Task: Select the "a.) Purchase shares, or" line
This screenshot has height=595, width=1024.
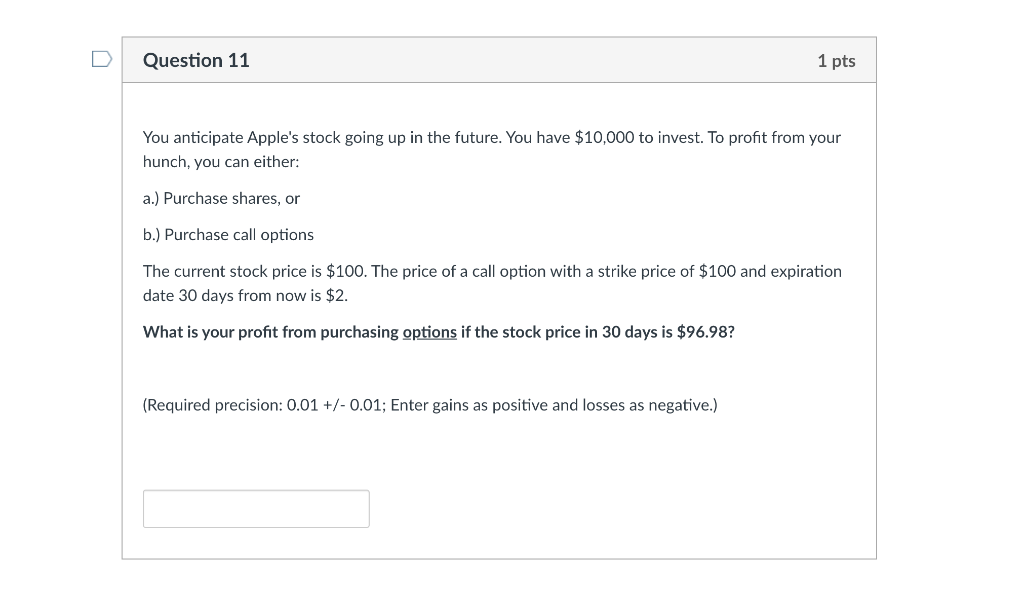Action: tap(221, 198)
